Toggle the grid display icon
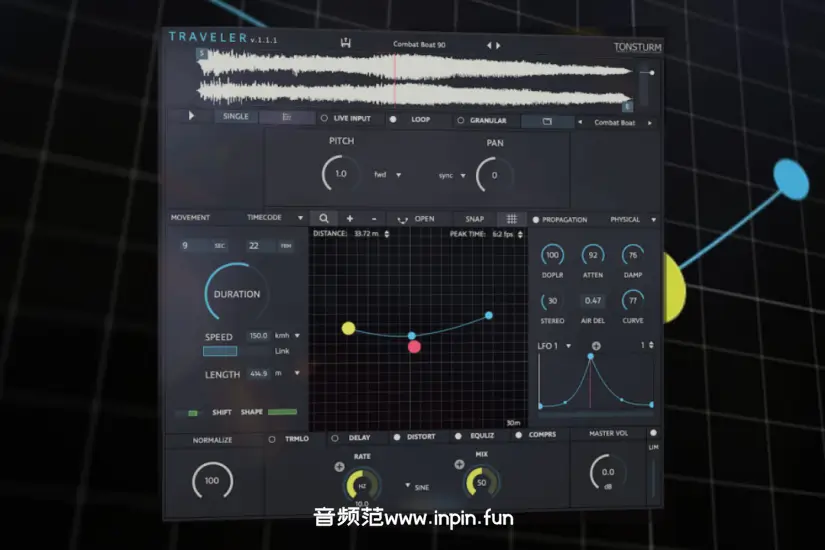 click(511, 219)
